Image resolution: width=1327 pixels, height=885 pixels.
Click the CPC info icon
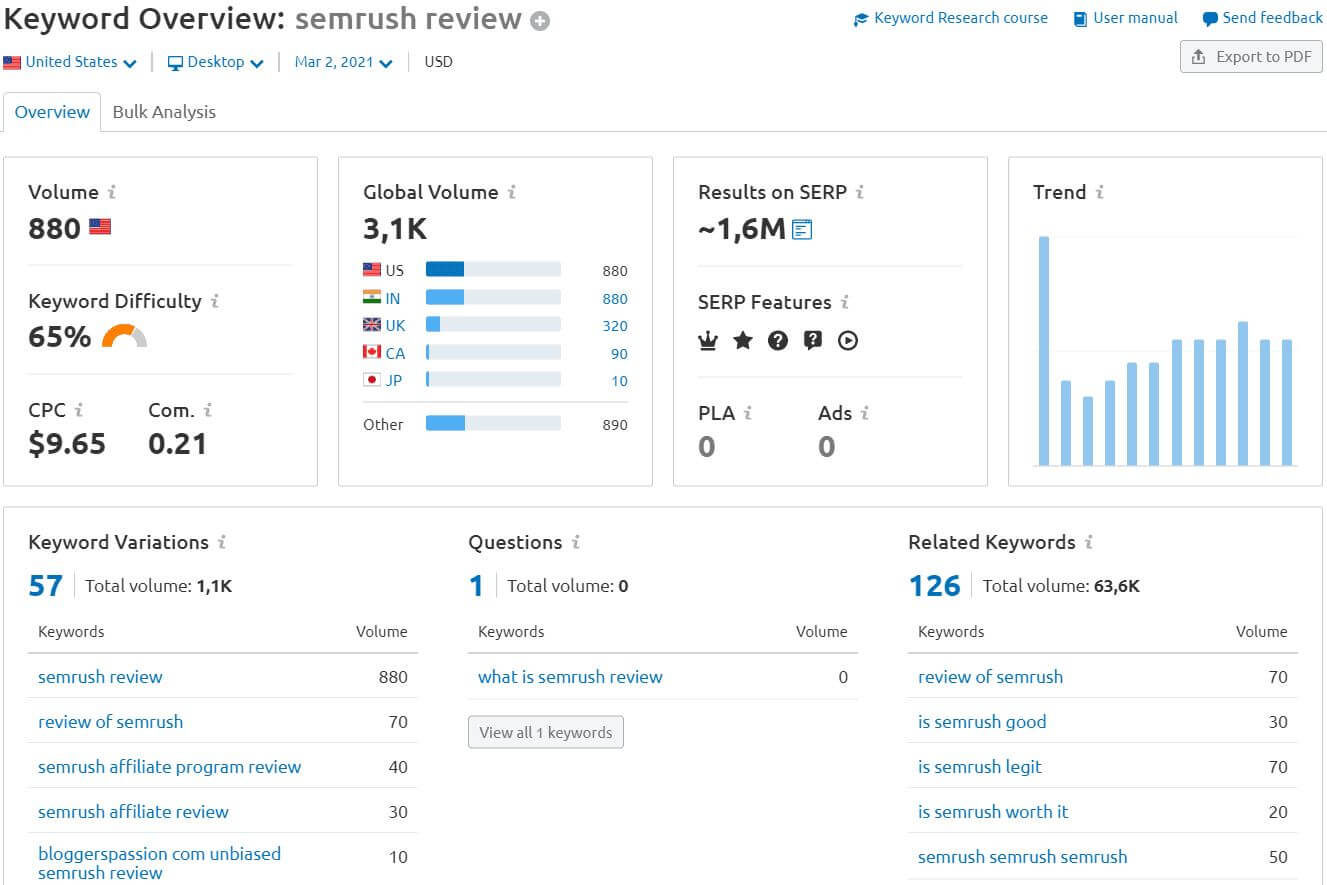coord(79,410)
